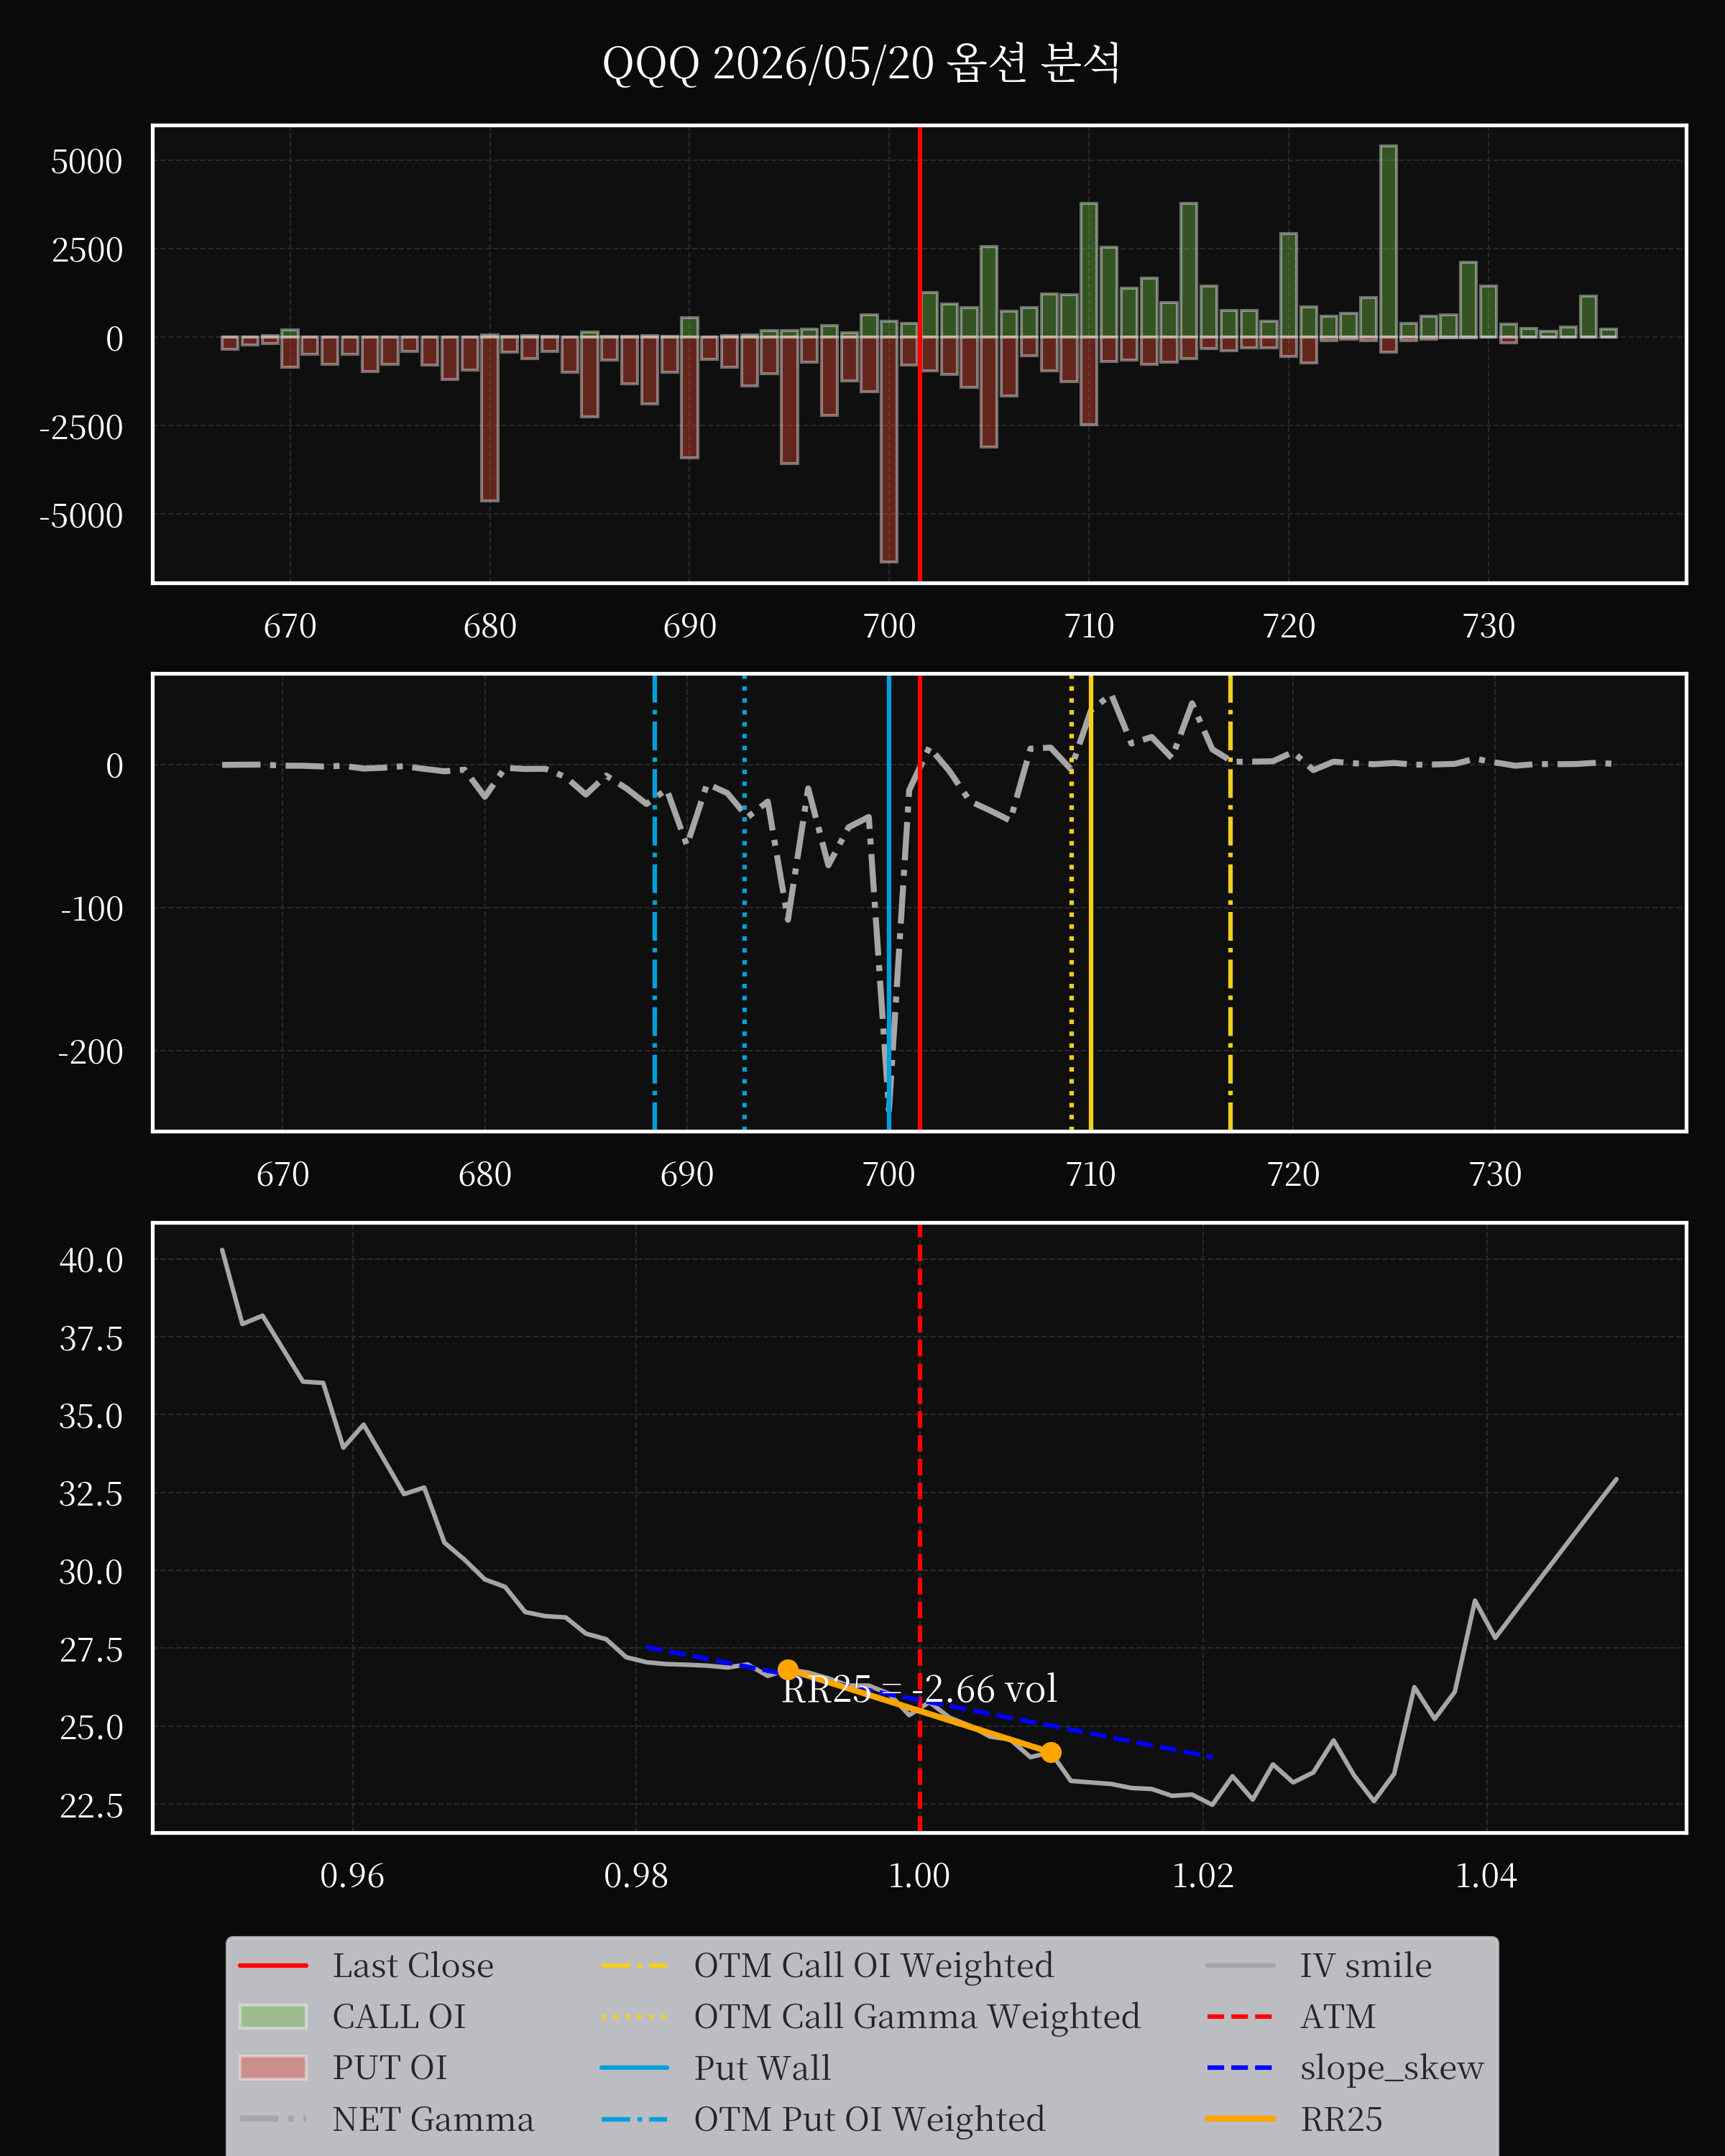Select the "0.98" moneyness tick label

point(636,1875)
